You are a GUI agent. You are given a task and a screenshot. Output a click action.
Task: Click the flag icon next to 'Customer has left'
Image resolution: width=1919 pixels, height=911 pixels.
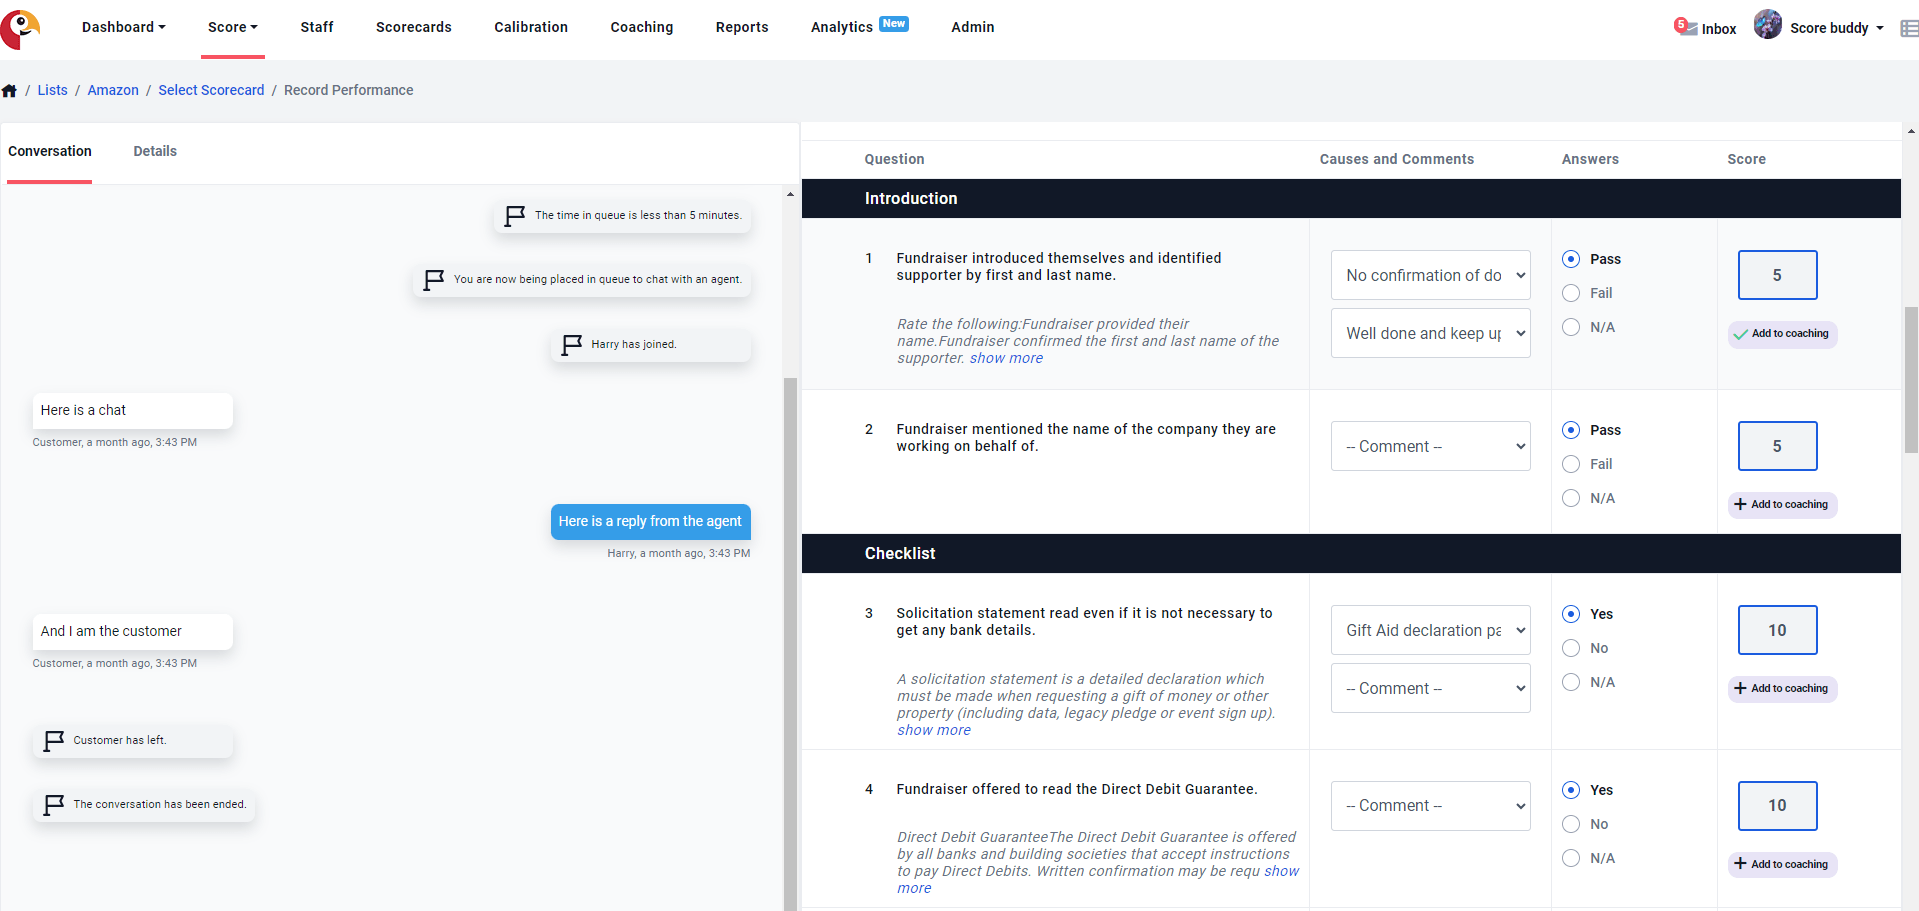[x=54, y=740]
